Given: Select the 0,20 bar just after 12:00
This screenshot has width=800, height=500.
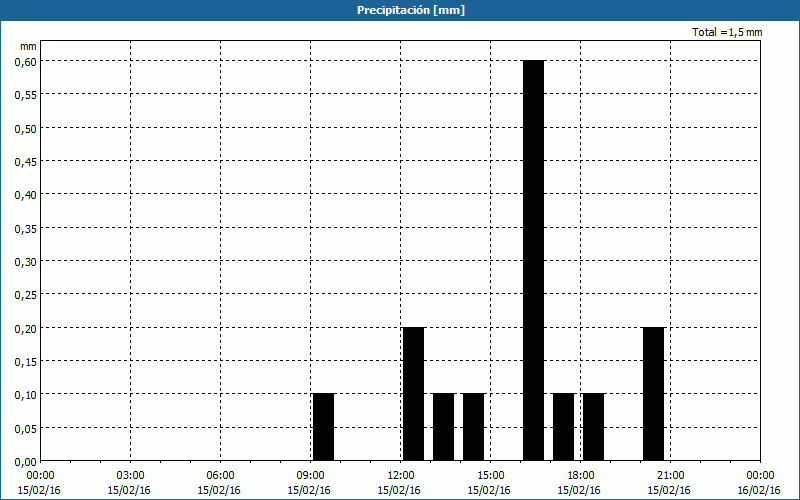Looking at the screenshot, I should tap(413, 394).
